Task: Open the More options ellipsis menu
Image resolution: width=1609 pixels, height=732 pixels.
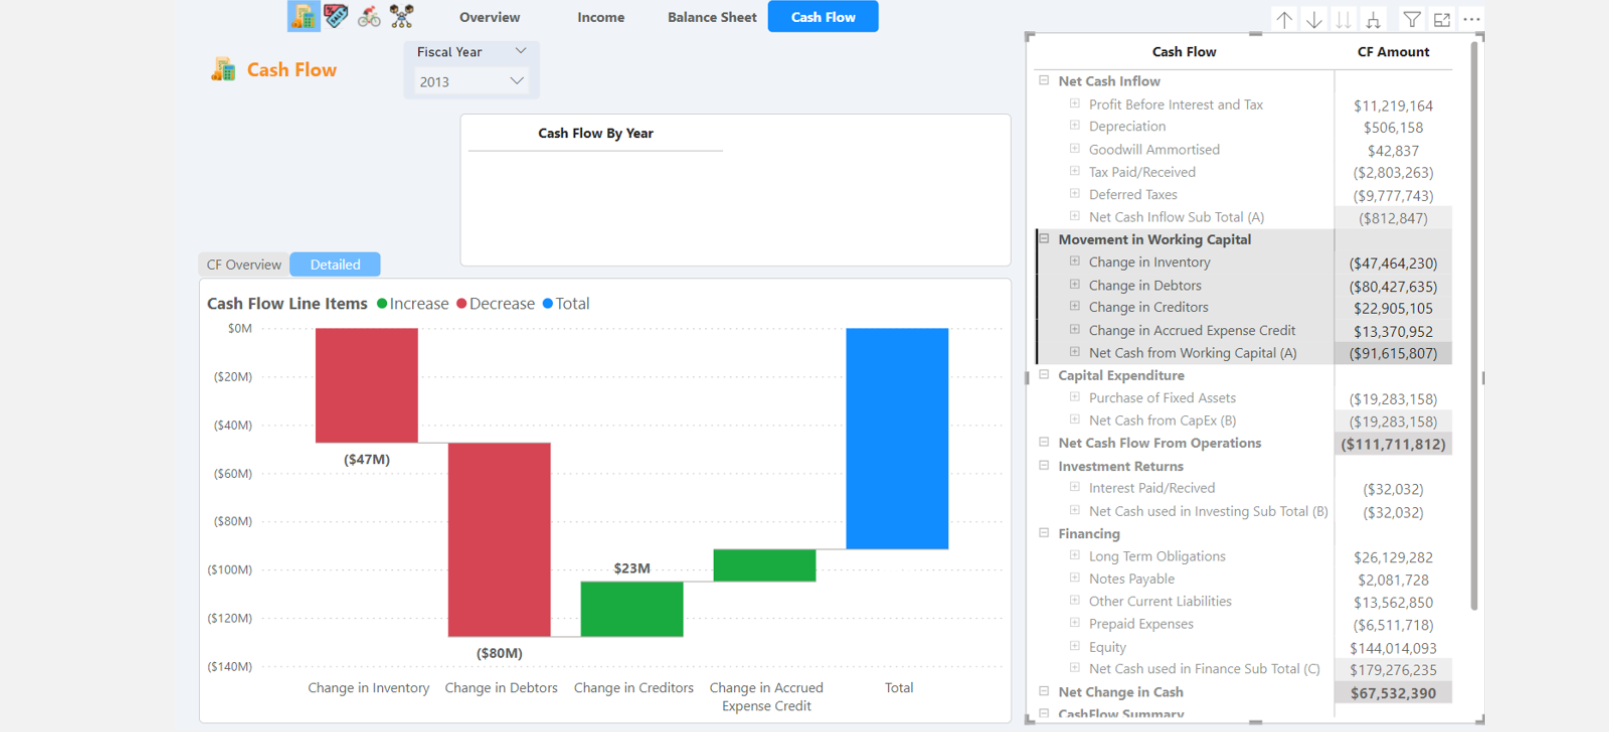Action: tap(1471, 19)
